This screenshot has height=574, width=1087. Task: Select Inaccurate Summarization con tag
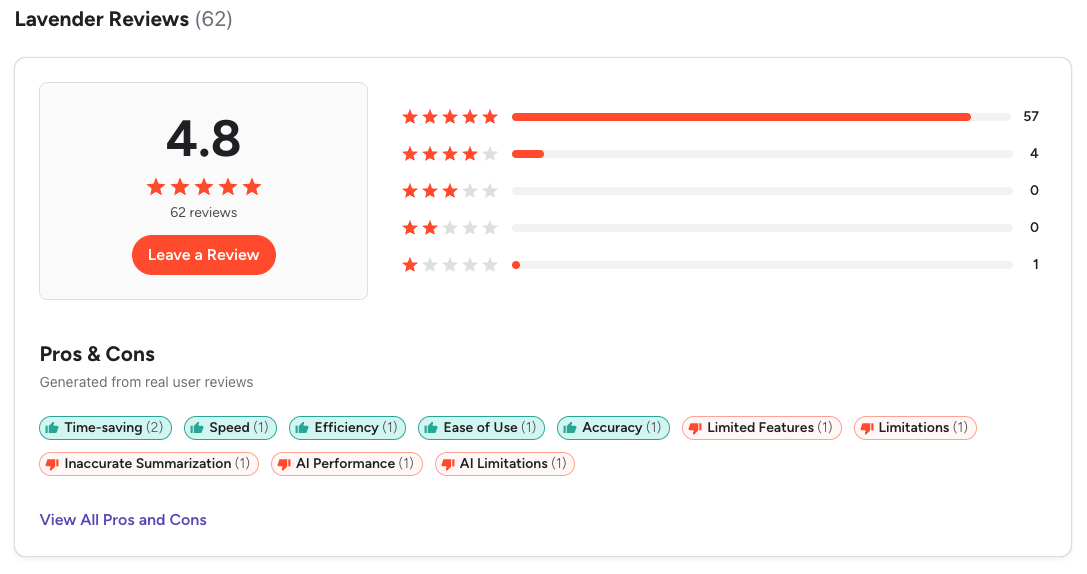tap(149, 464)
